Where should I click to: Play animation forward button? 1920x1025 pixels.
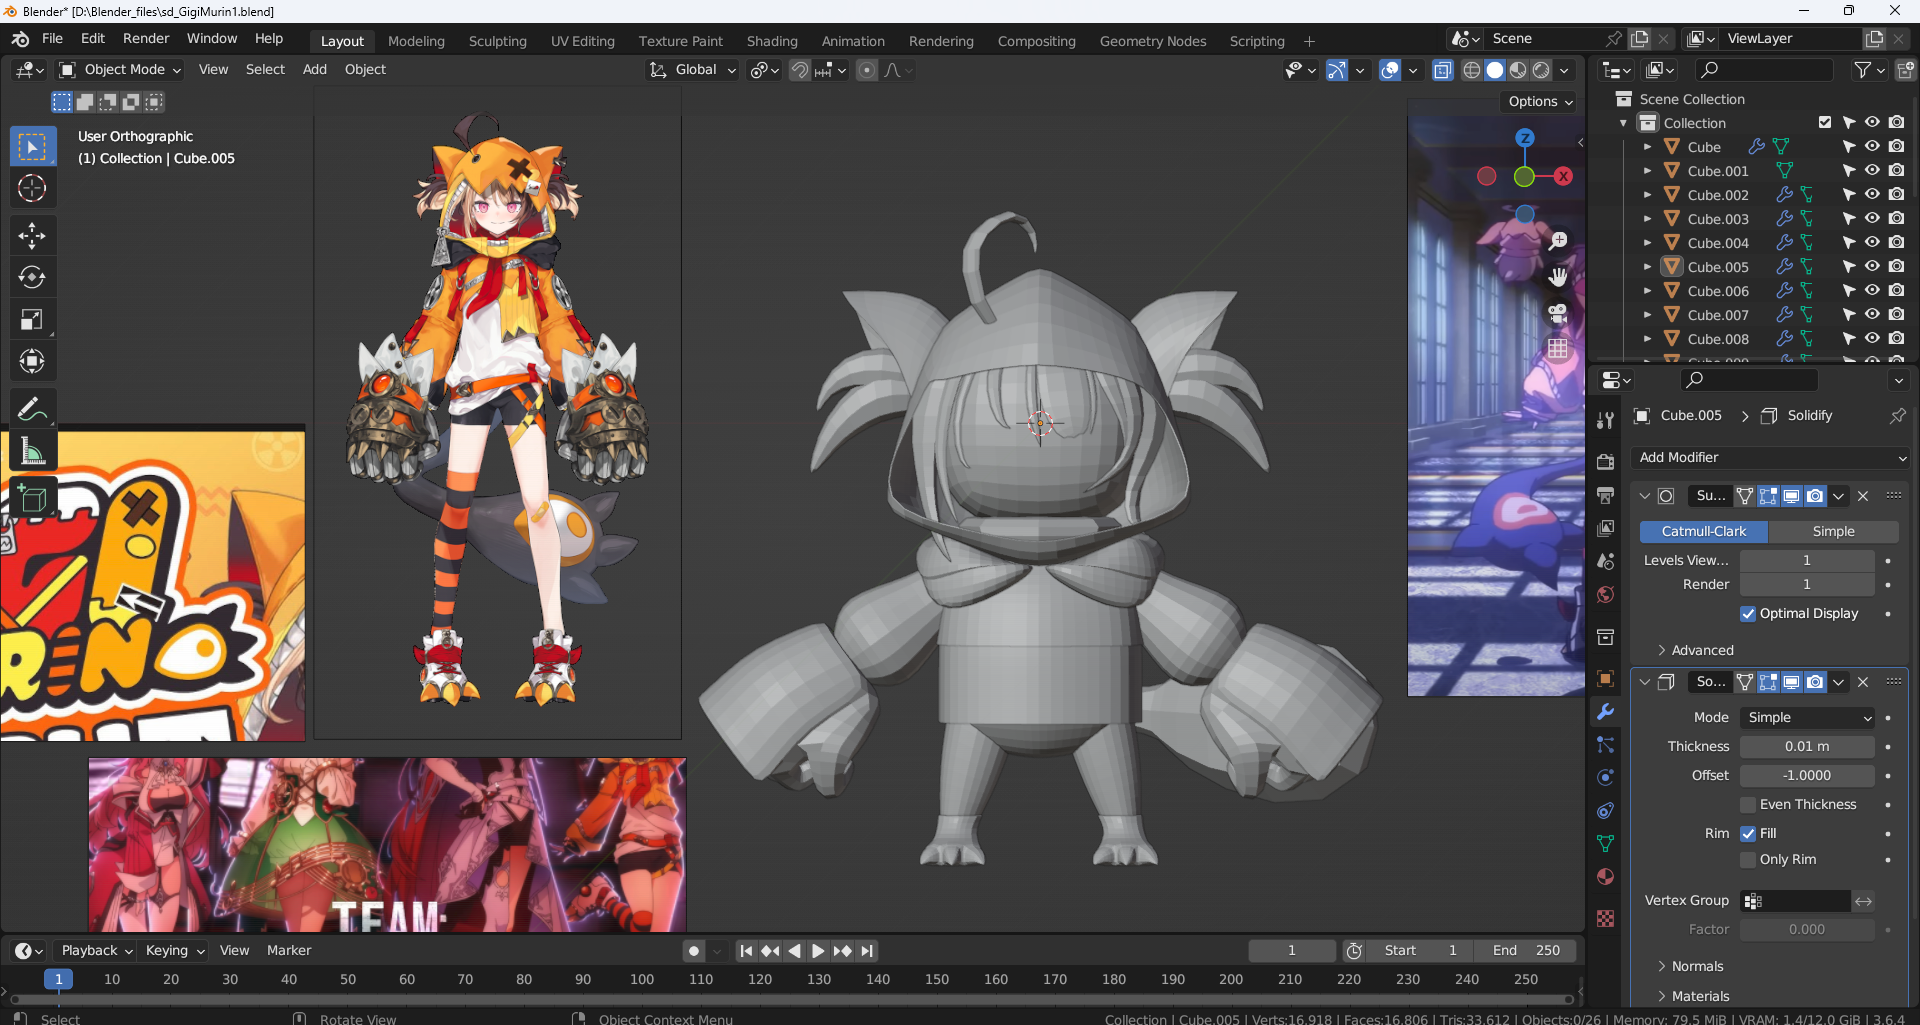click(x=818, y=951)
